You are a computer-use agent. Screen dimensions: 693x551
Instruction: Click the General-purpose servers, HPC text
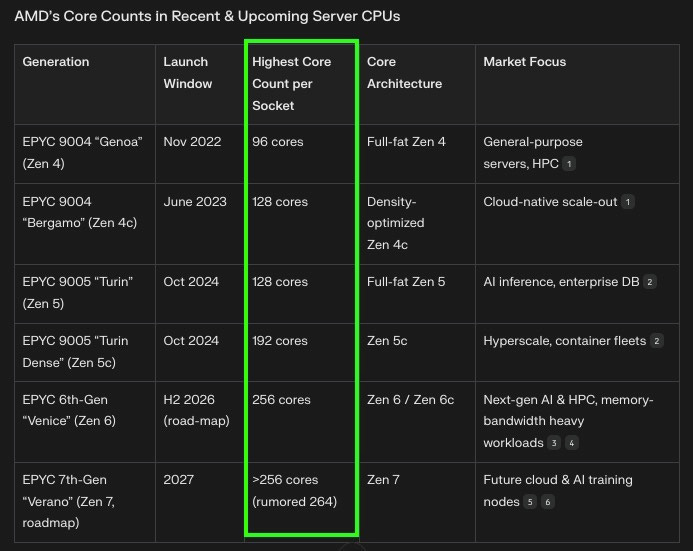533,152
